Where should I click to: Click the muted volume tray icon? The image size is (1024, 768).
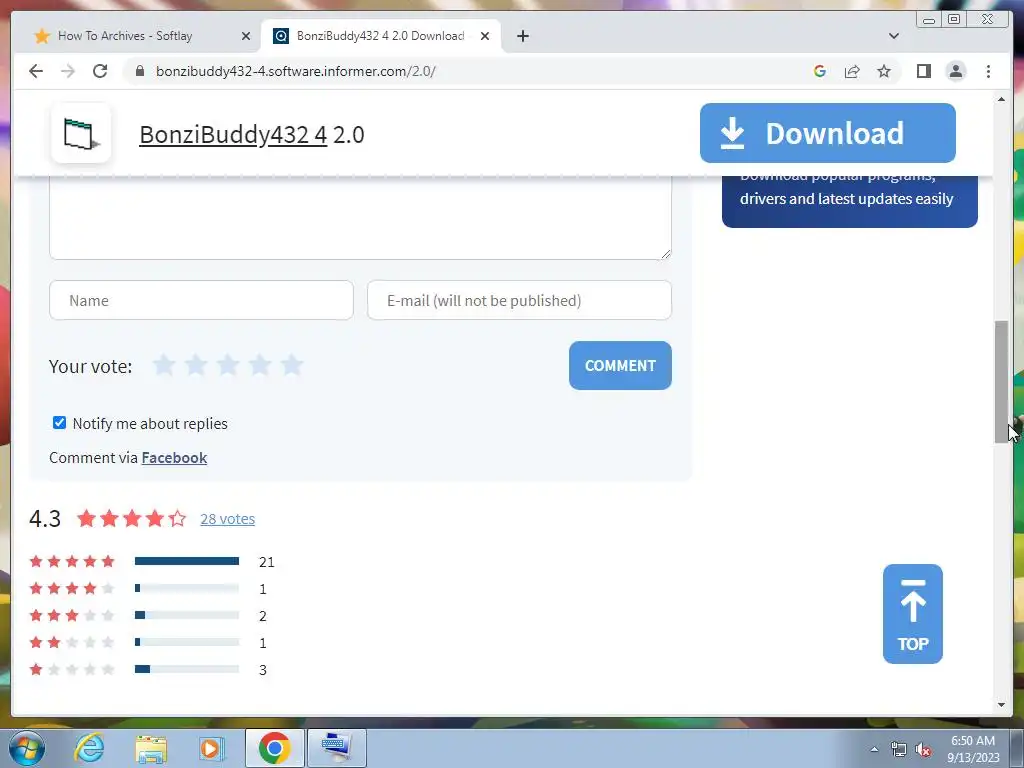(x=923, y=750)
